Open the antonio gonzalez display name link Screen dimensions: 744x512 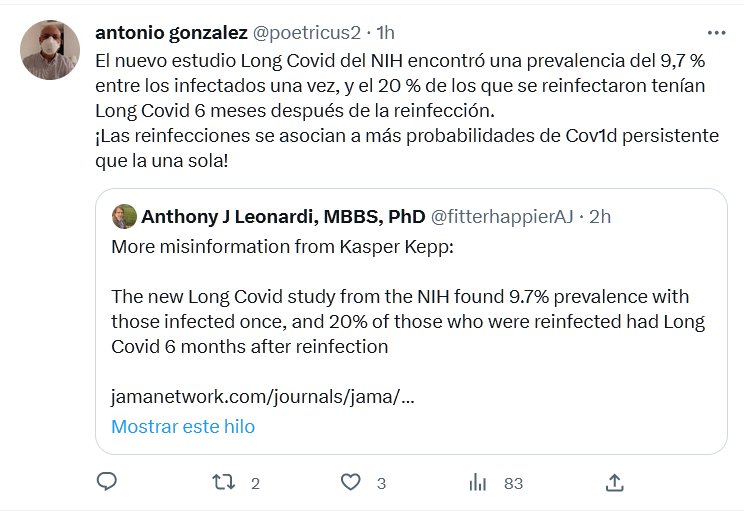(172, 33)
